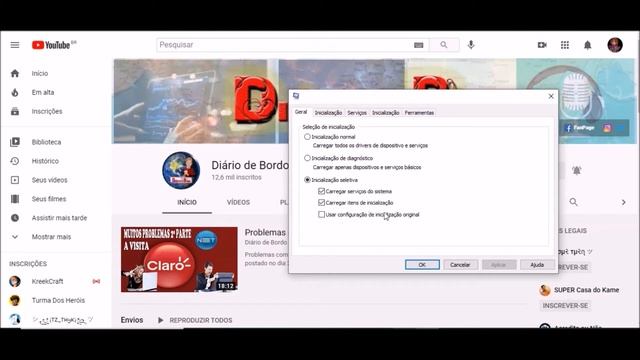The height and width of the screenshot is (360, 640).
Task: Click the INSCRIÇÕES sidebar heading
Action: [28, 264]
